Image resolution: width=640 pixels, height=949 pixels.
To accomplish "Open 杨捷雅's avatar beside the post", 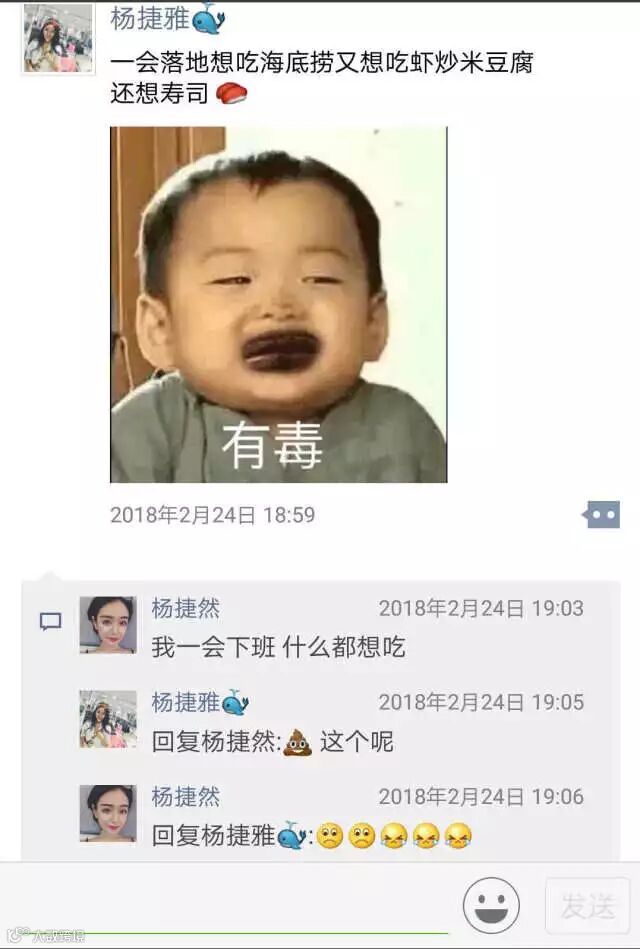I will pyautogui.click(x=58, y=38).
